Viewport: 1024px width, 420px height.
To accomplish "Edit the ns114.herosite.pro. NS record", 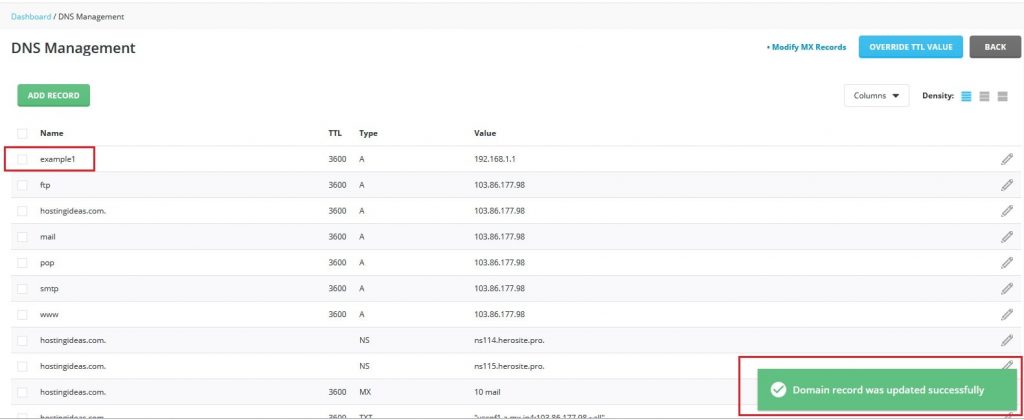I will (1006, 340).
